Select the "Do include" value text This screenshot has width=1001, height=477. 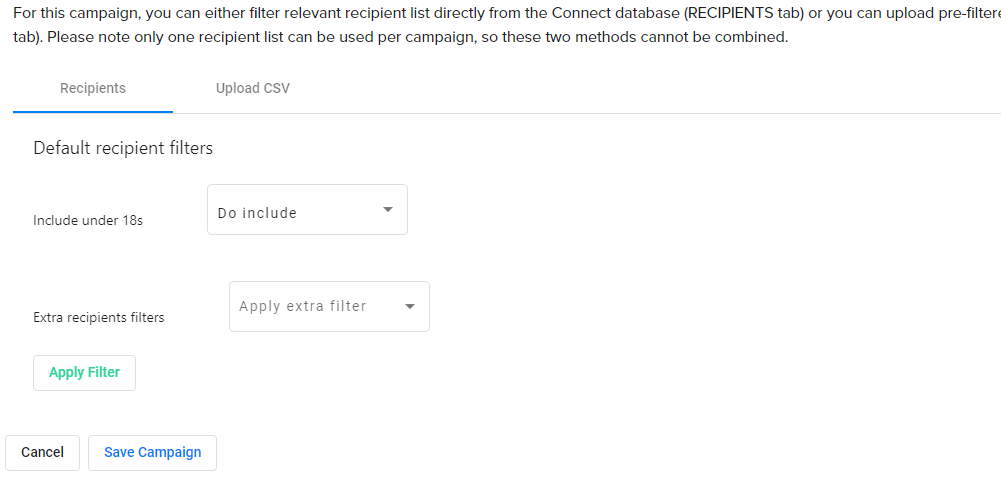(x=257, y=213)
